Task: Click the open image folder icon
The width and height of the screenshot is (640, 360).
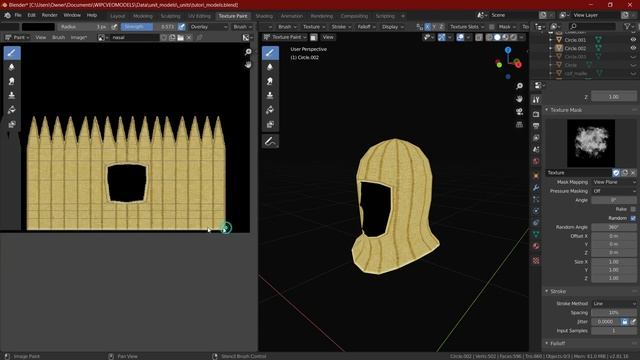Action: click(180, 38)
